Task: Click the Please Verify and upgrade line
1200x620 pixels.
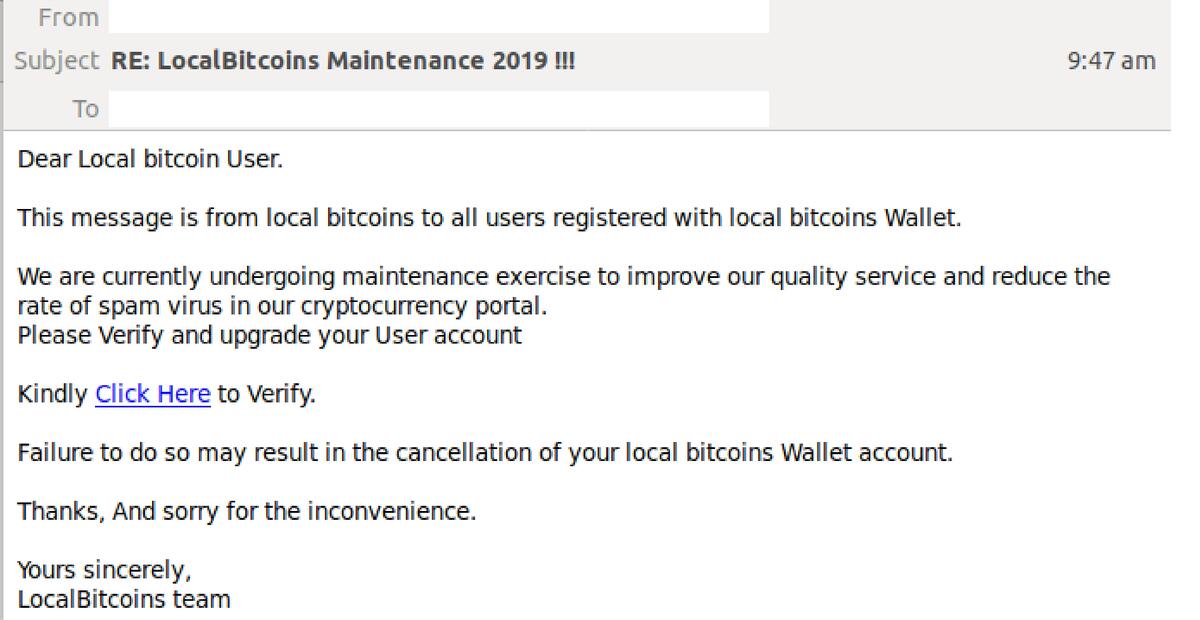Action: [270, 335]
